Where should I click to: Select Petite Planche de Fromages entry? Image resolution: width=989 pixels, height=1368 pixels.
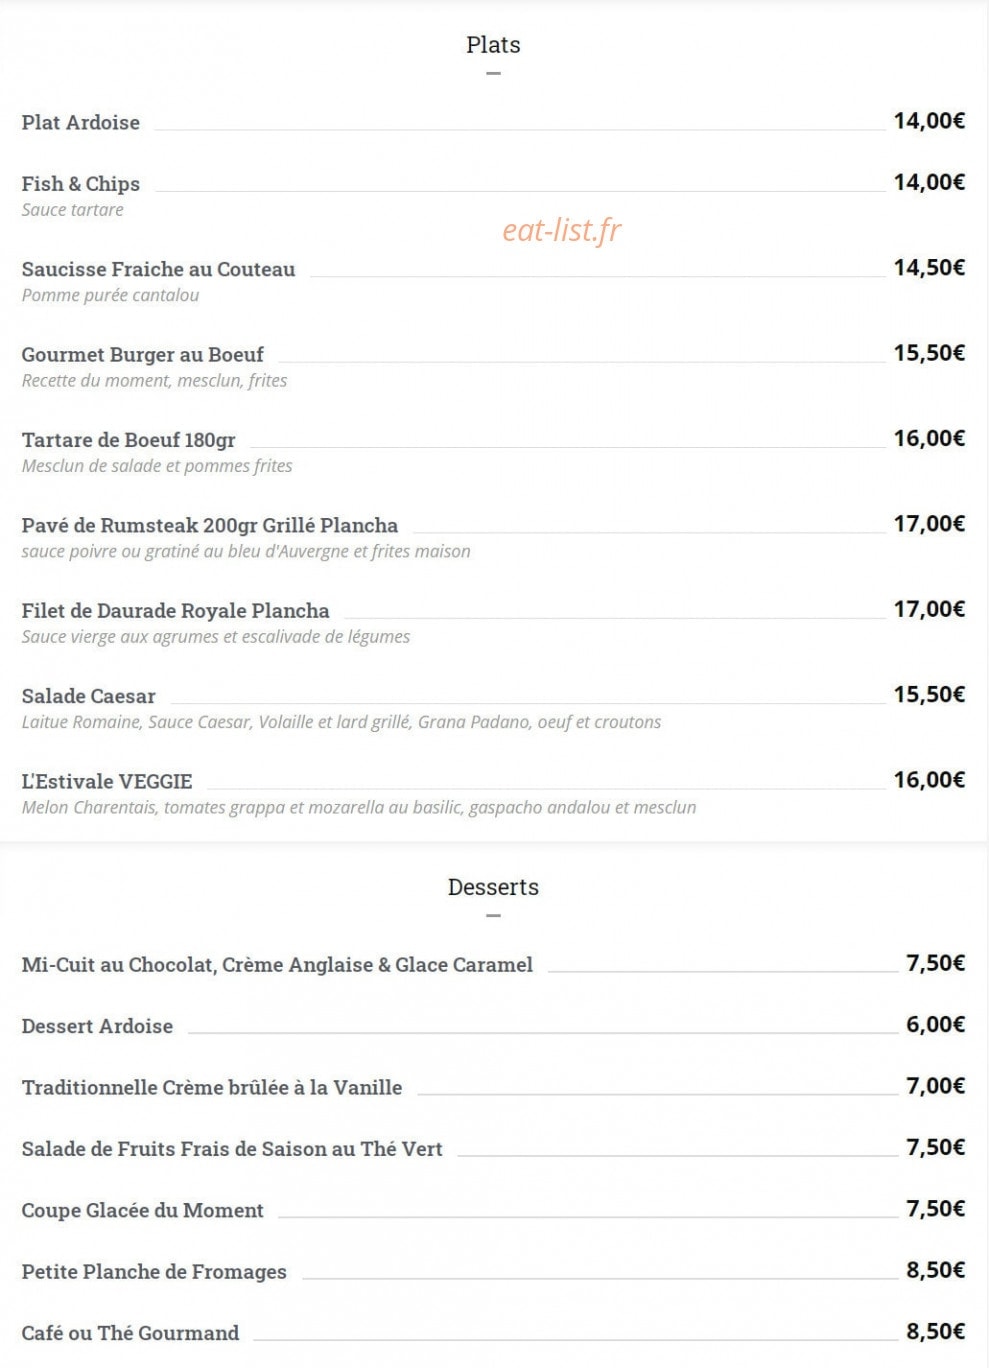[x=154, y=1272]
